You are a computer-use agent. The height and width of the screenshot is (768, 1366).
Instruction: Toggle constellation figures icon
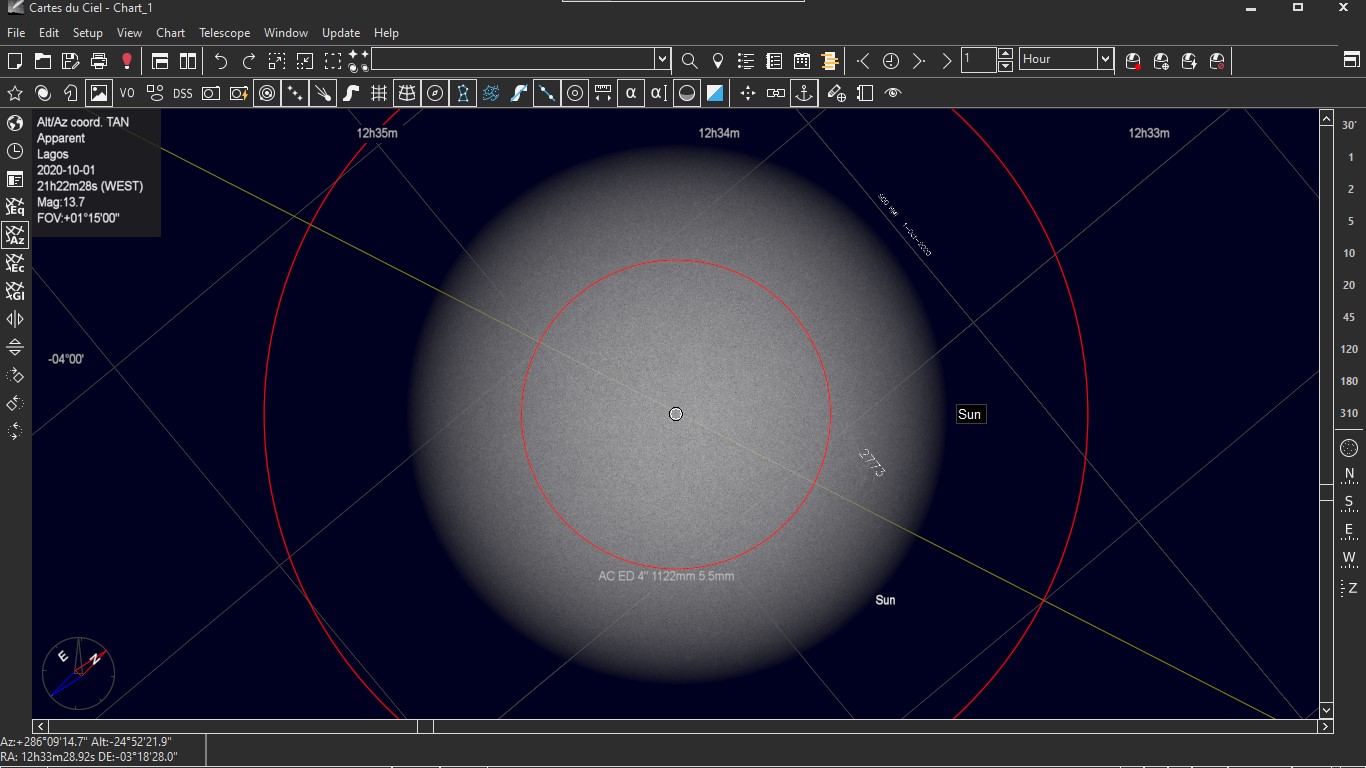coord(463,93)
